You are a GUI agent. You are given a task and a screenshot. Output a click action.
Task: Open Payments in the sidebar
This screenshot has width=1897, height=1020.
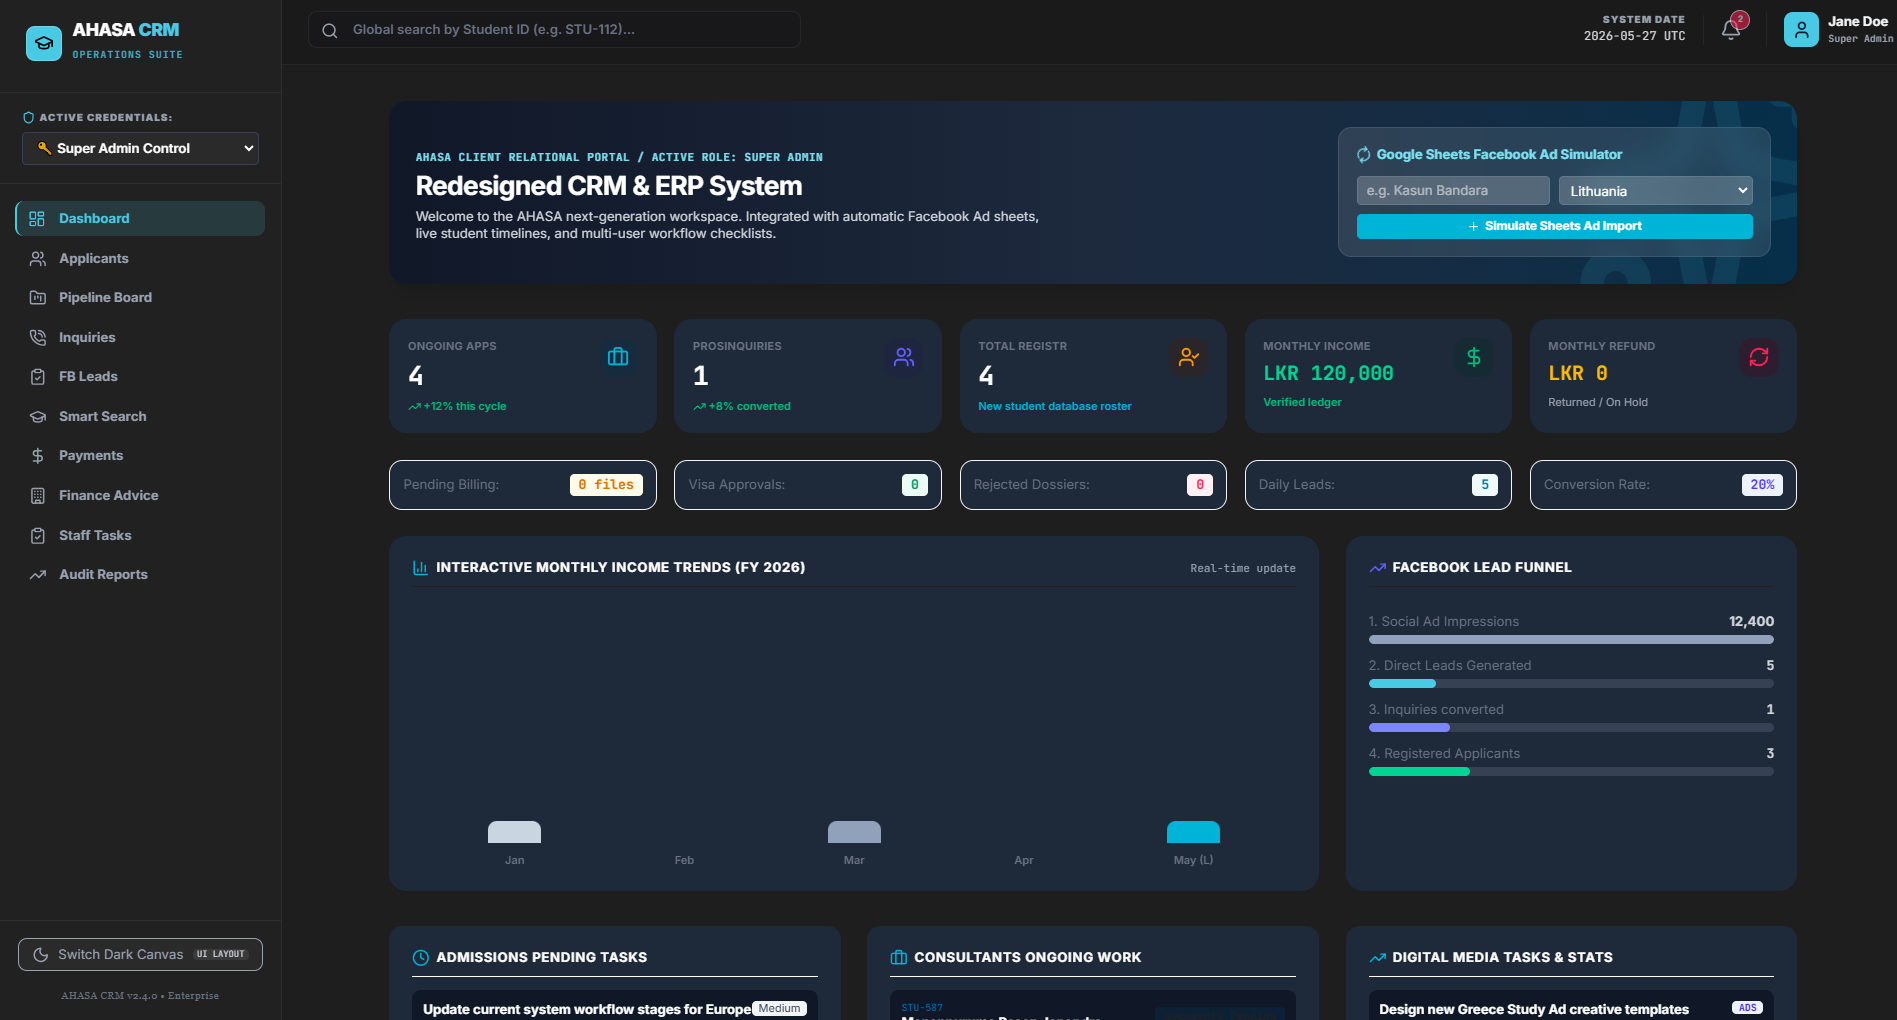point(140,455)
